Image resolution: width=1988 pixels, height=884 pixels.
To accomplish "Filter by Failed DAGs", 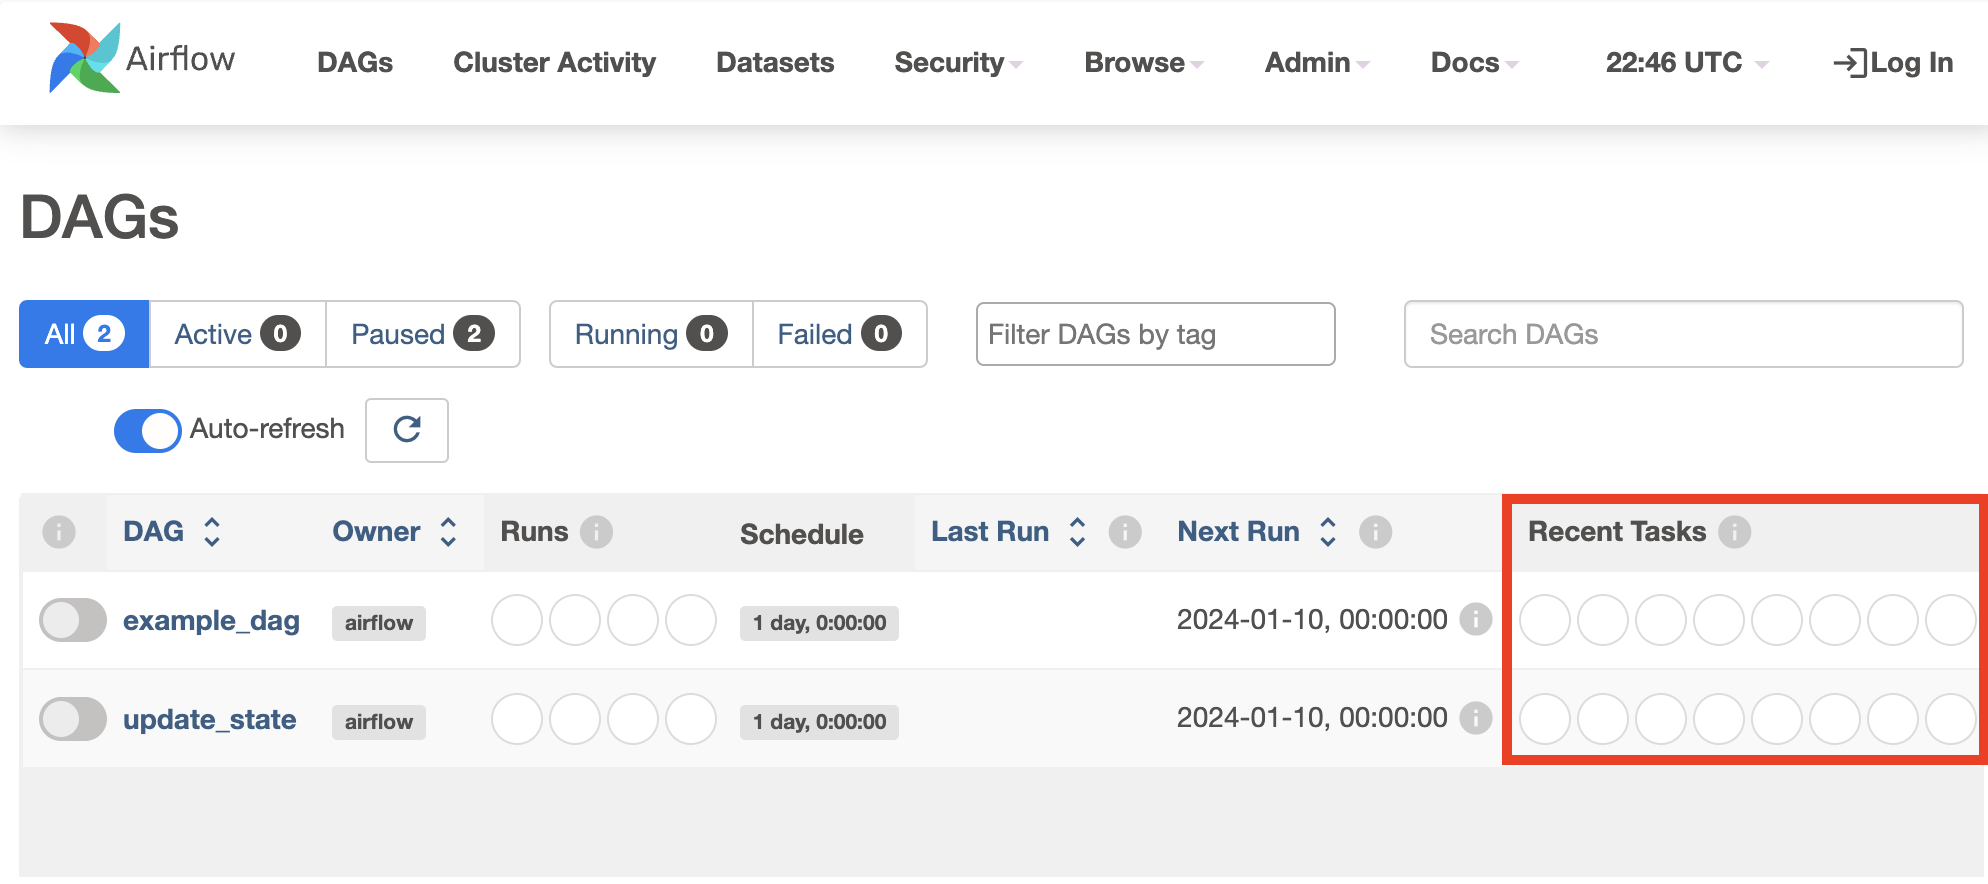I will click(x=840, y=334).
